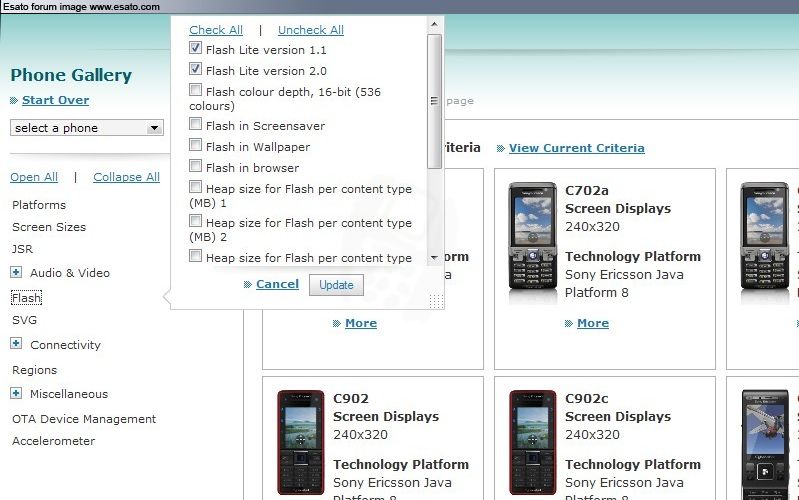This screenshot has height=500, width=799.
Task: Click the scroll up arrow in popup
Action: (x=434, y=24)
